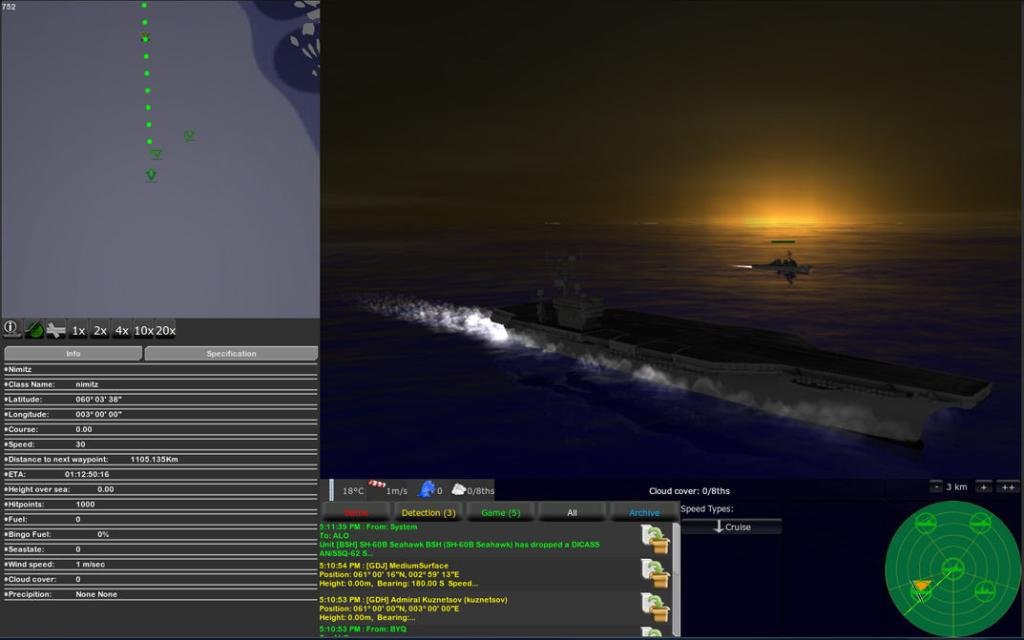The height and width of the screenshot is (640, 1024).
Task: Click the cloud icon showing 0/8ths
Action: point(458,489)
